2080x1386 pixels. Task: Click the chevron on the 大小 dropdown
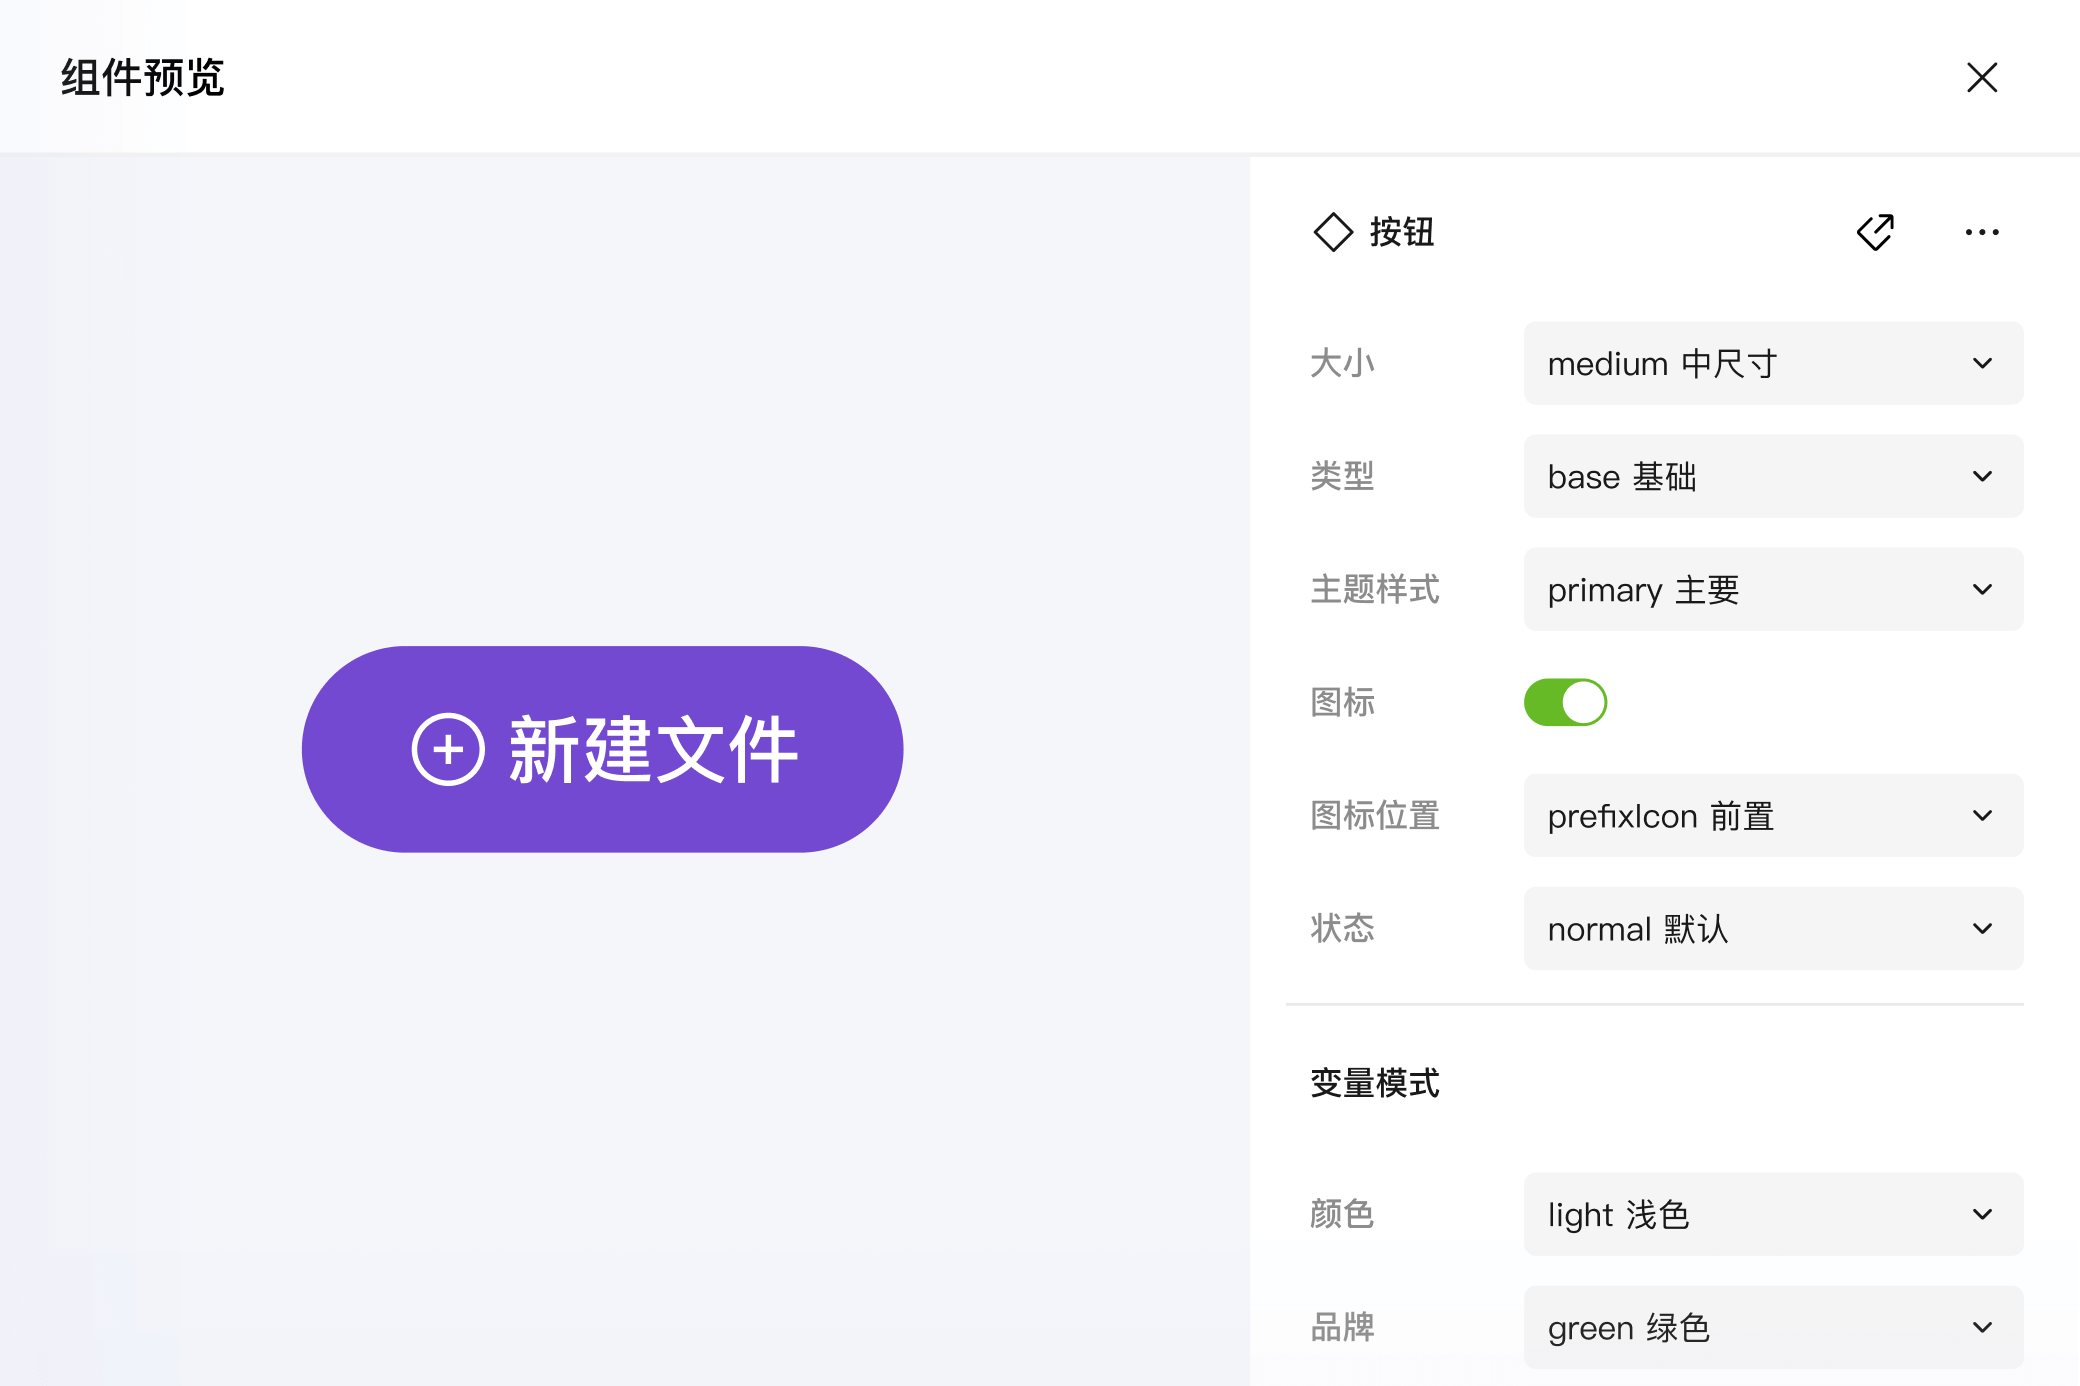click(1981, 363)
